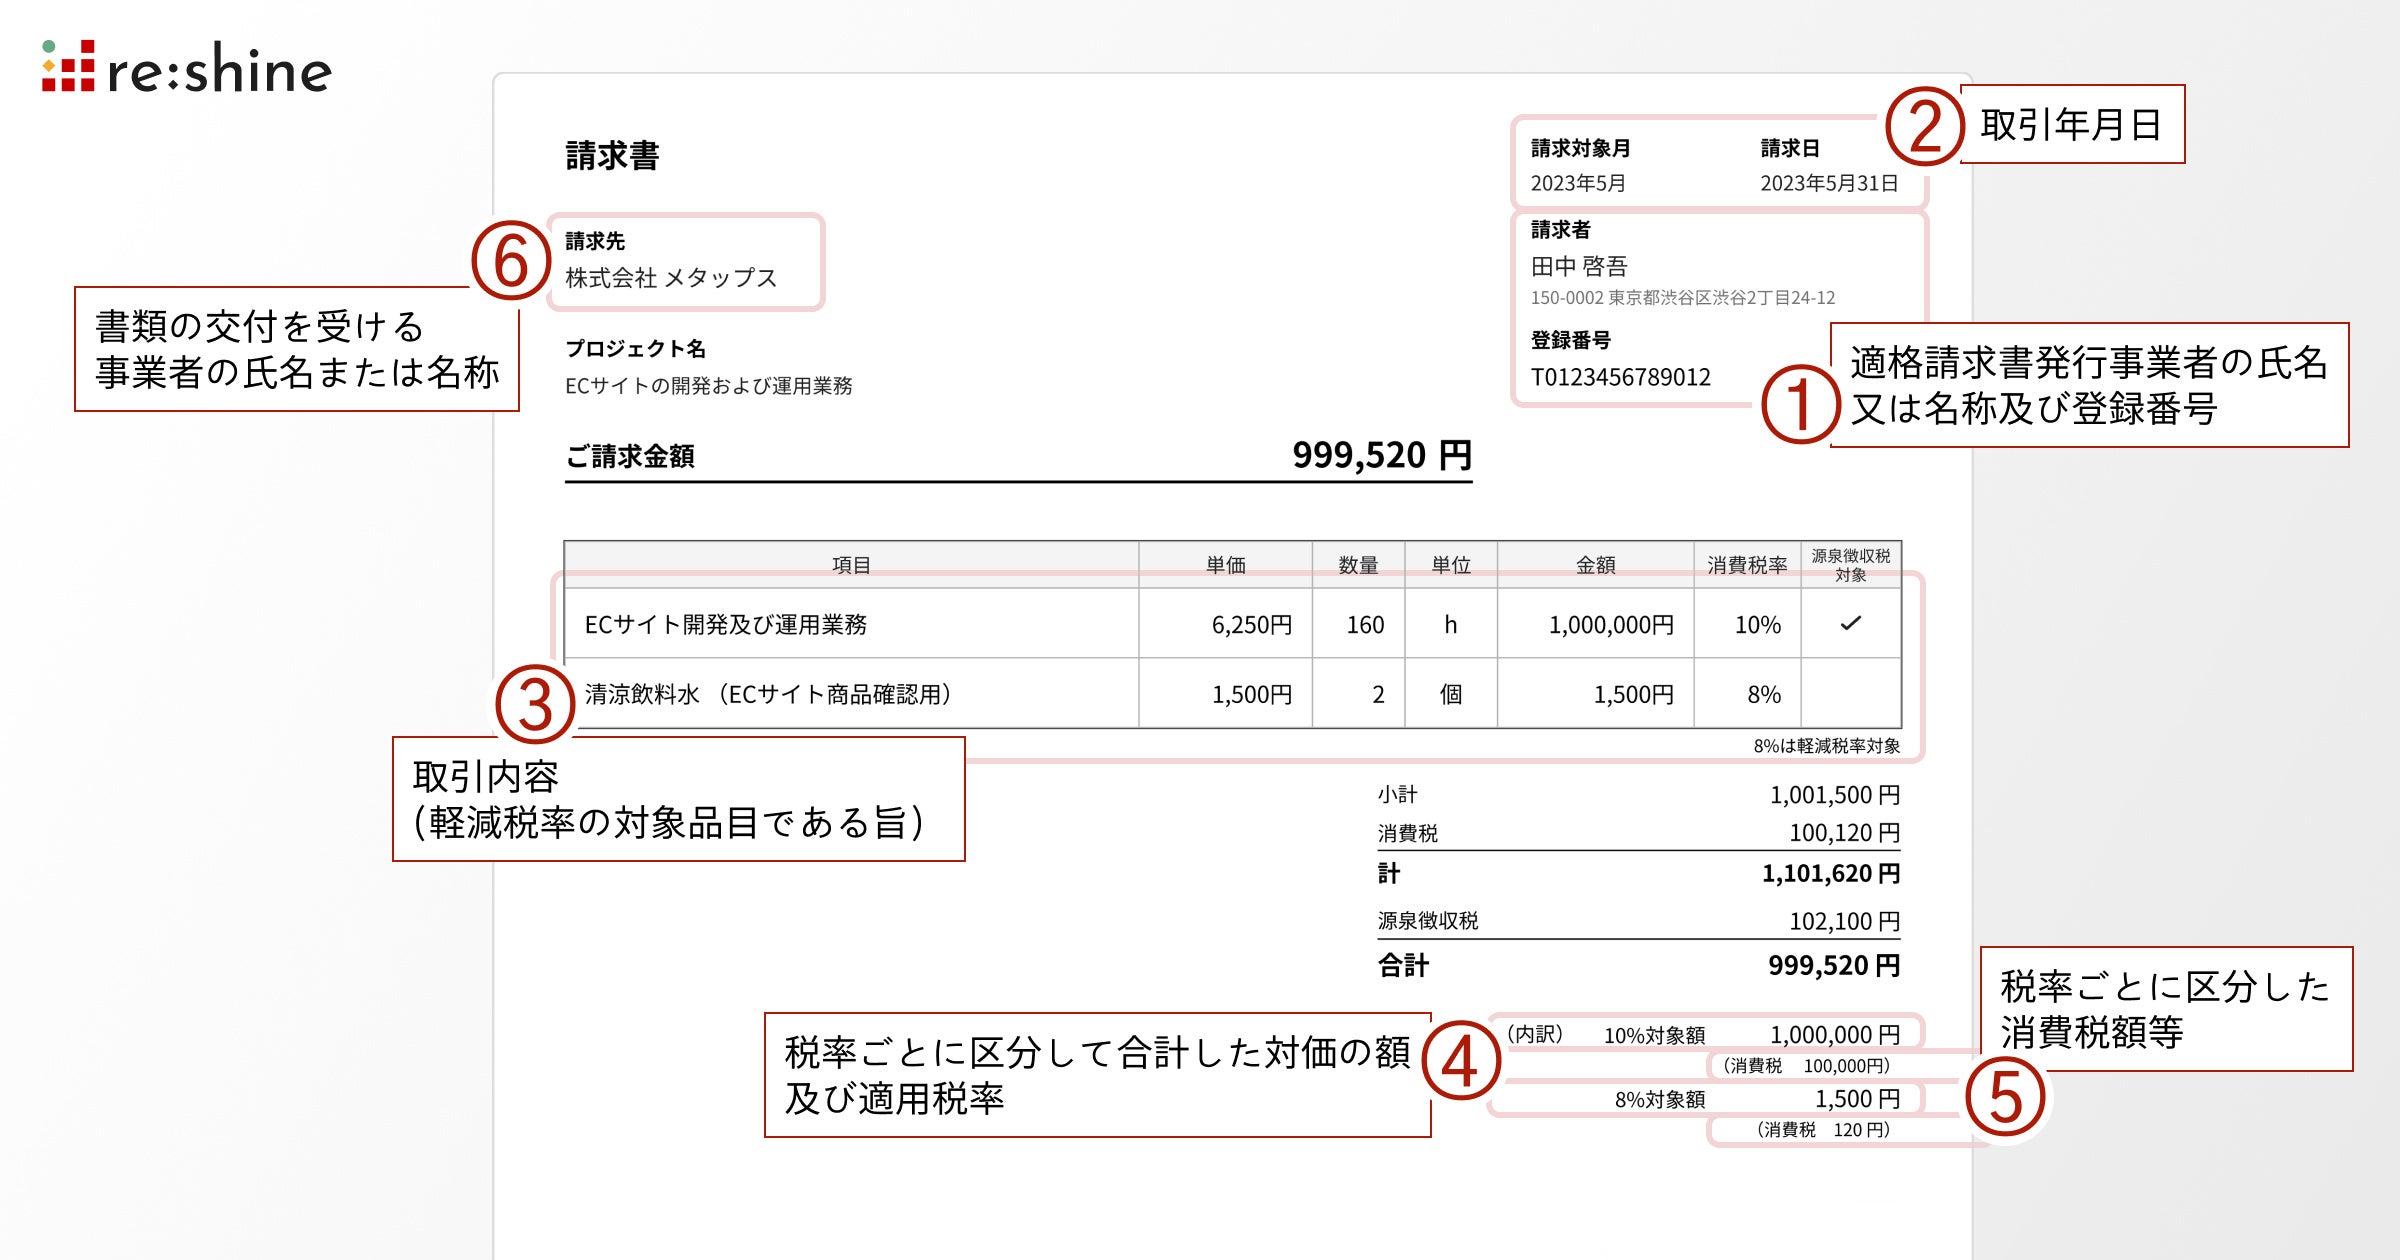The width and height of the screenshot is (2400, 1260).
Task: Click the circled number 1 marker
Action: click(x=1800, y=405)
